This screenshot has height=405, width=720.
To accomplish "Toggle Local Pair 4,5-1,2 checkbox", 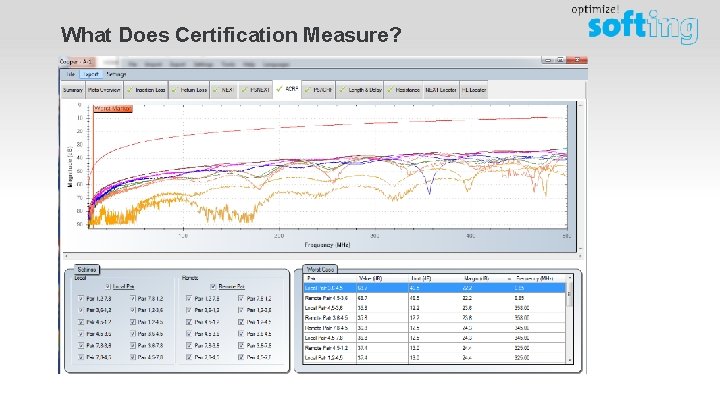I will pyautogui.click(x=81, y=322).
